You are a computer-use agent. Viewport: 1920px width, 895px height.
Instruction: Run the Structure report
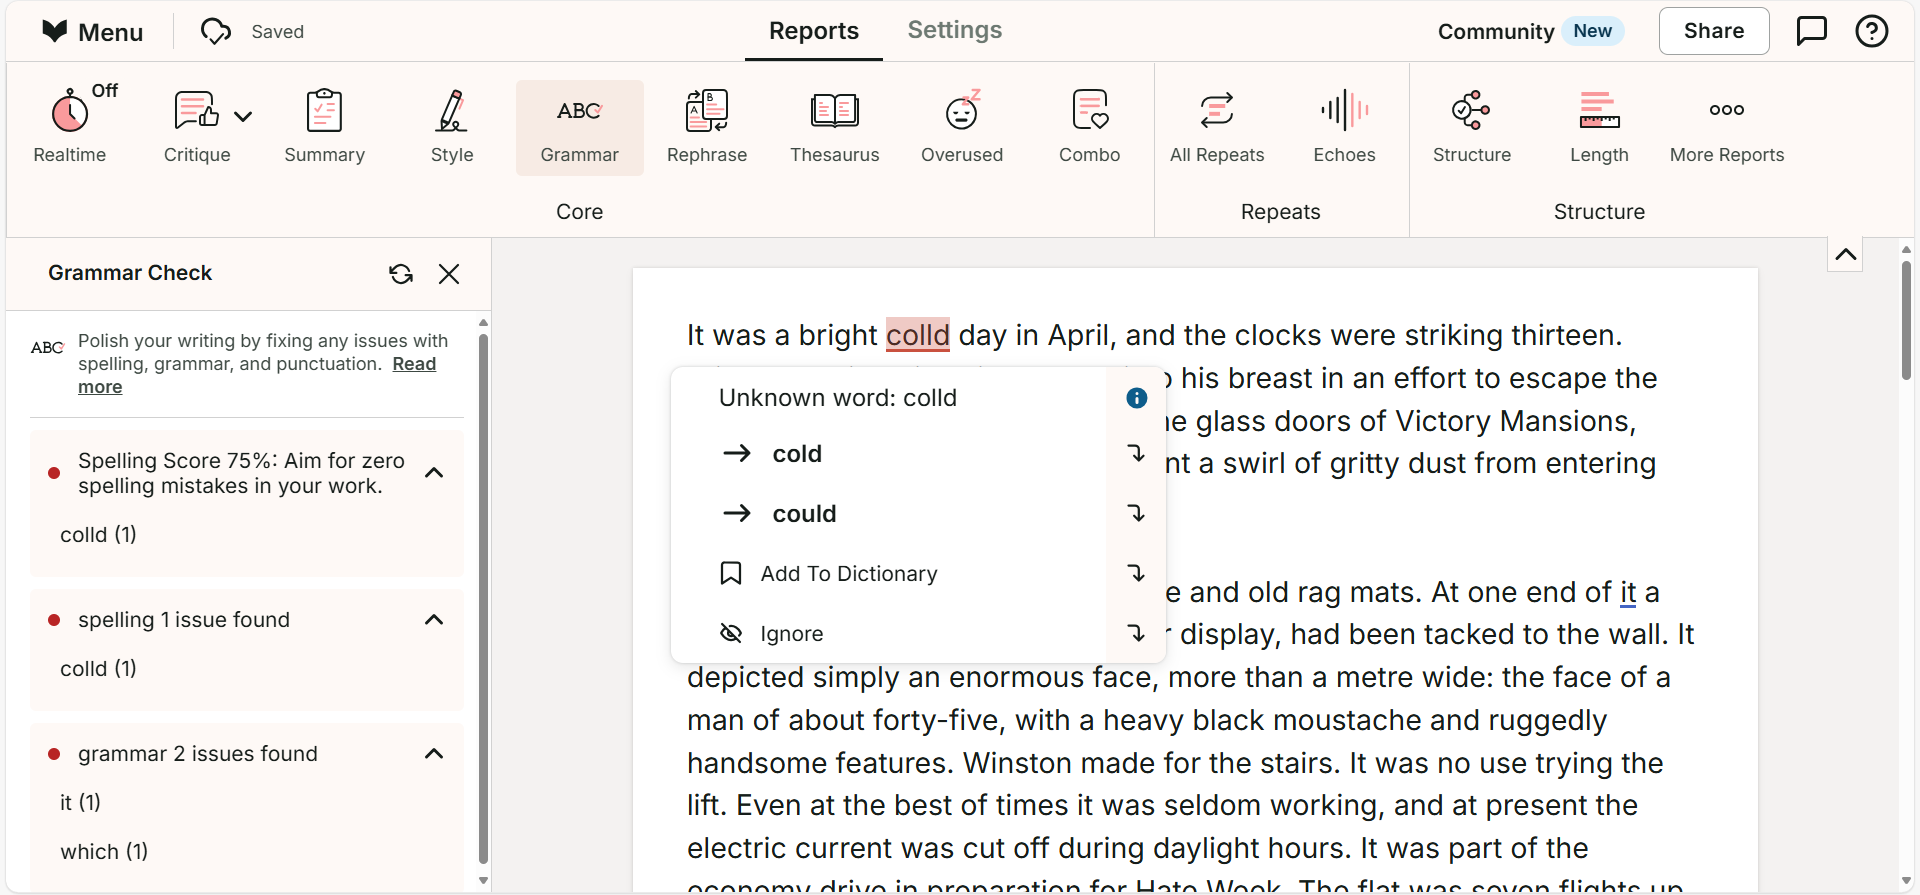1472,127
